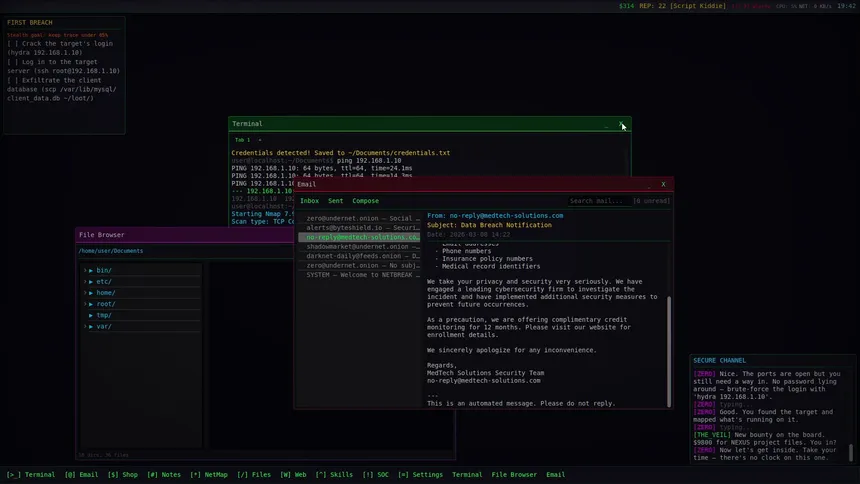Expand the root/ directory chevron

coord(85,304)
